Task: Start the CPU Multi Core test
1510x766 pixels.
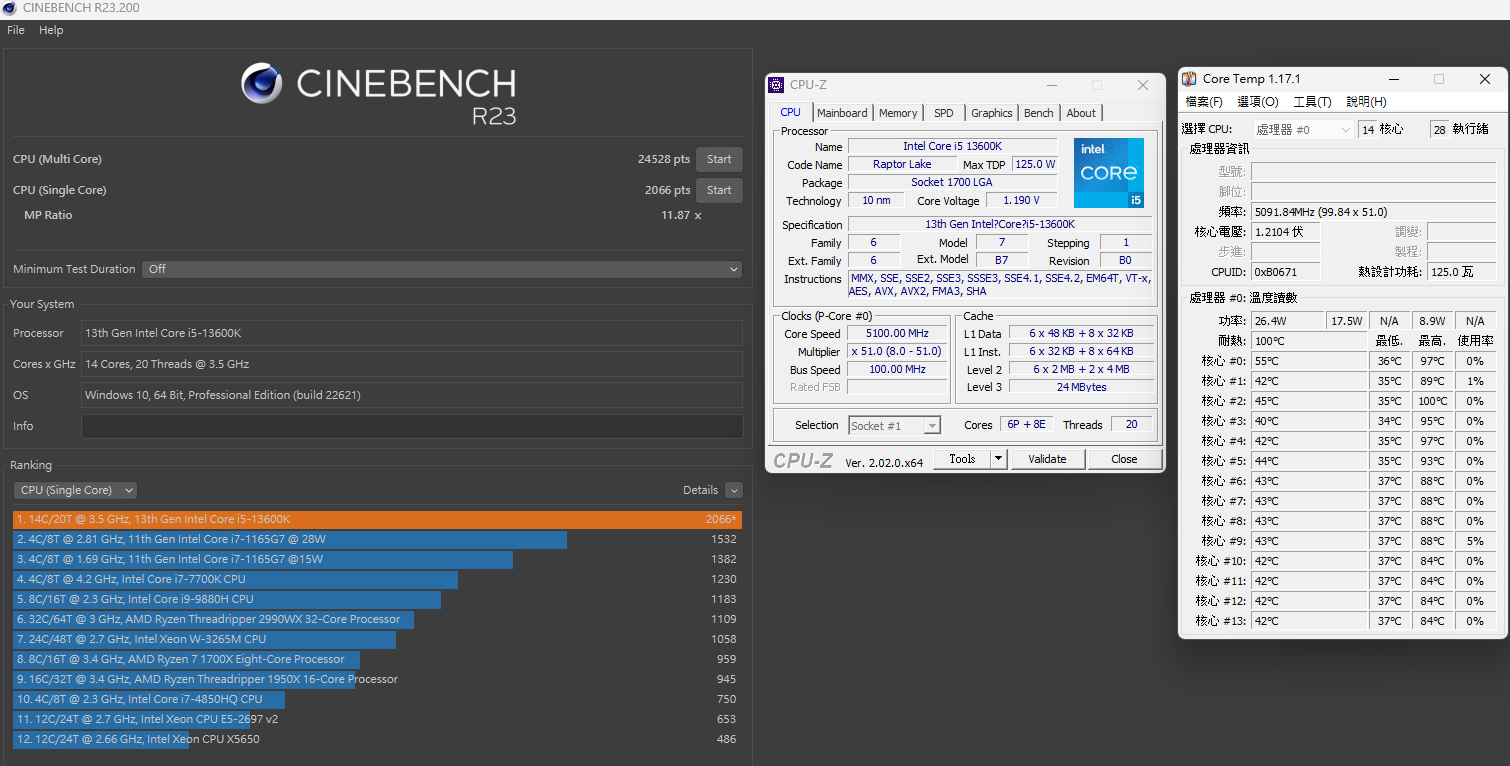Action: [x=719, y=159]
